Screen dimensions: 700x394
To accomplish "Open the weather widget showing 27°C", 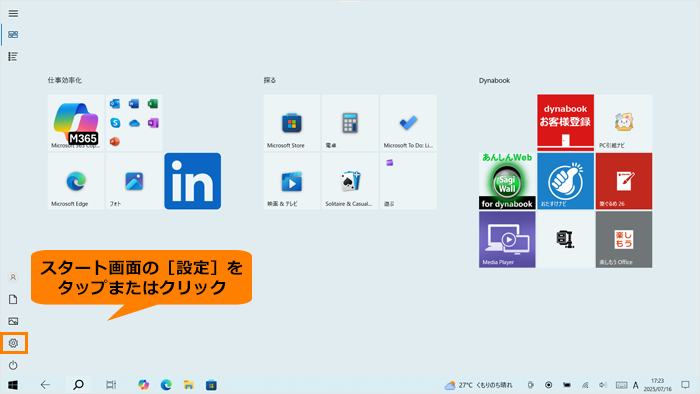I will [479, 385].
